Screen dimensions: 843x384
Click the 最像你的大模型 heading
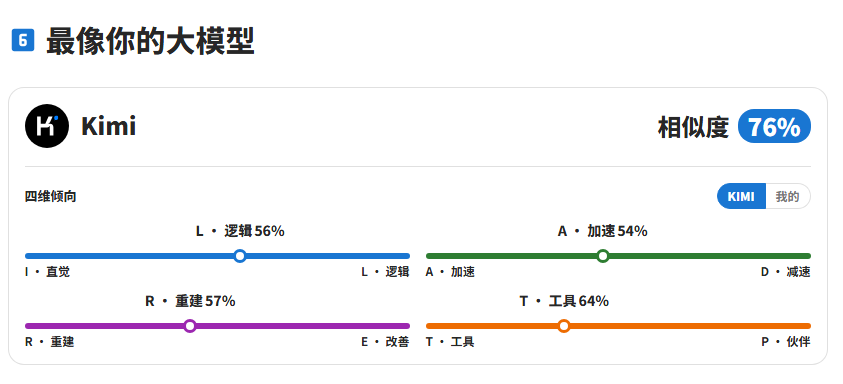coord(151,41)
